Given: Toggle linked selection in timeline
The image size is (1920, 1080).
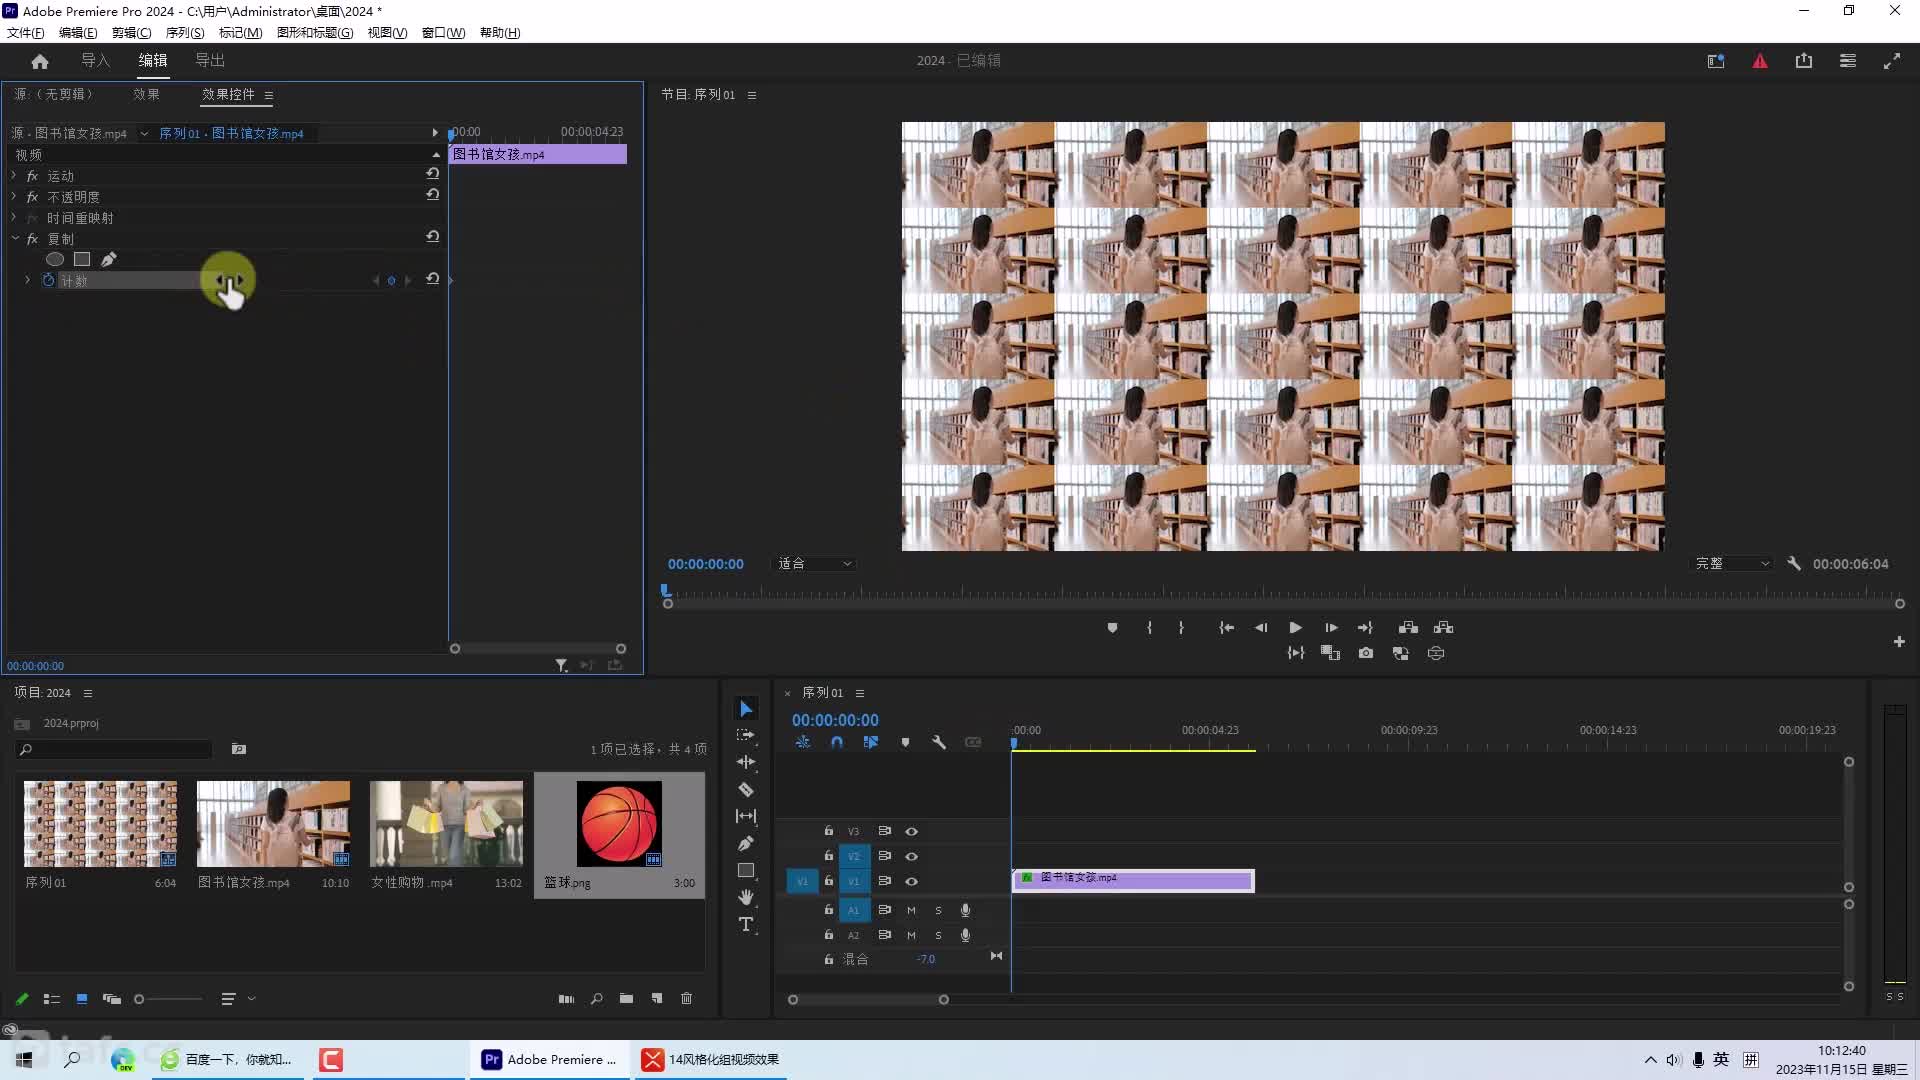Looking at the screenshot, I should click(x=871, y=743).
